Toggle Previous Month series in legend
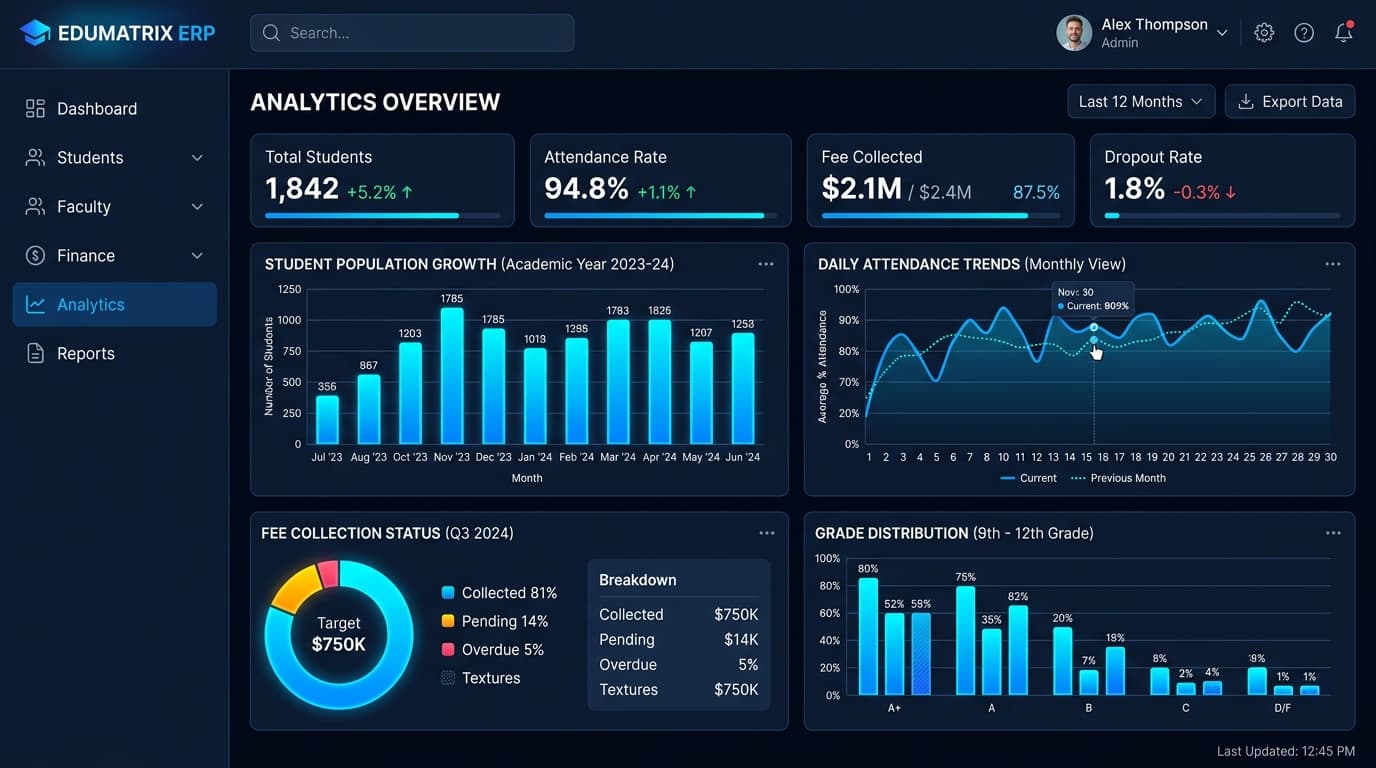Screen dimensions: 1376x768 [x=1118, y=478]
